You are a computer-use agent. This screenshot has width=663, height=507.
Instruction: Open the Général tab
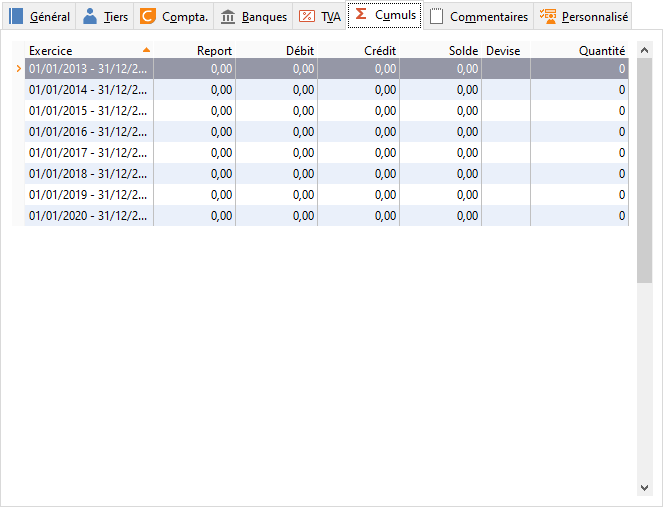tap(39, 16)
